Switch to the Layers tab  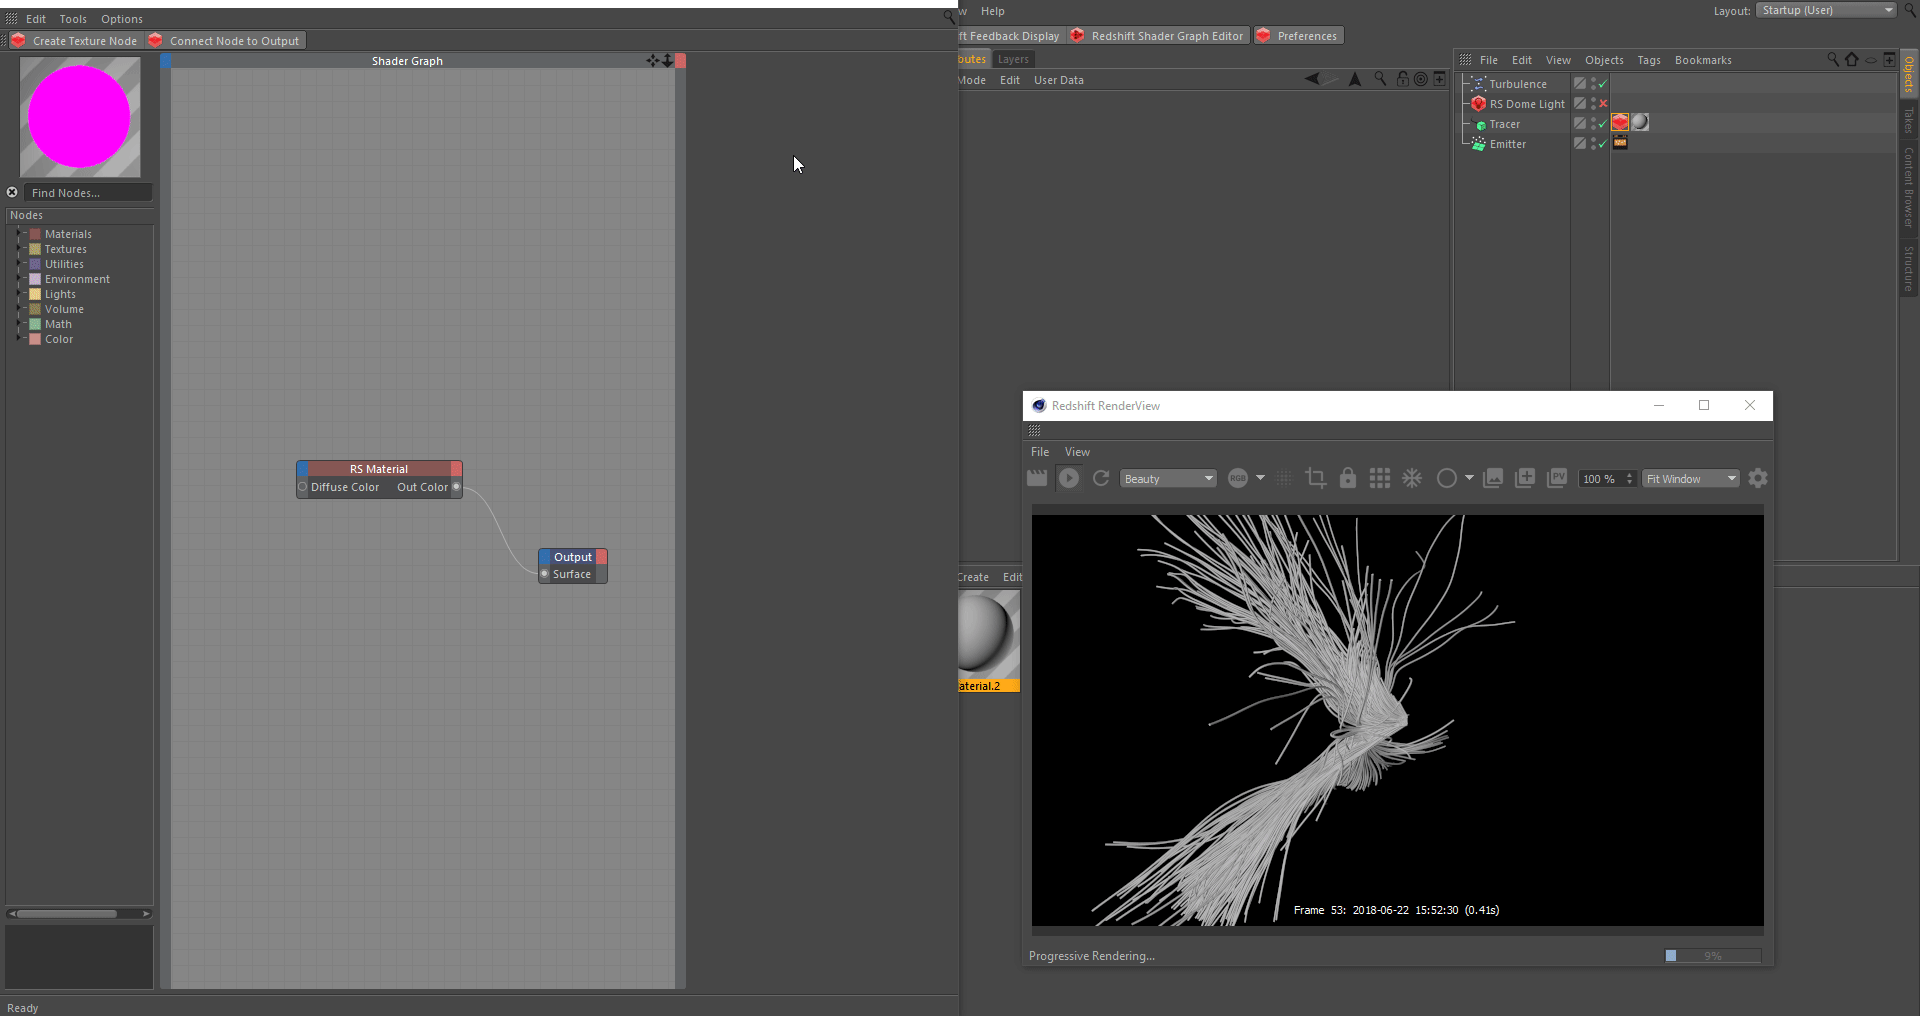1013,59
